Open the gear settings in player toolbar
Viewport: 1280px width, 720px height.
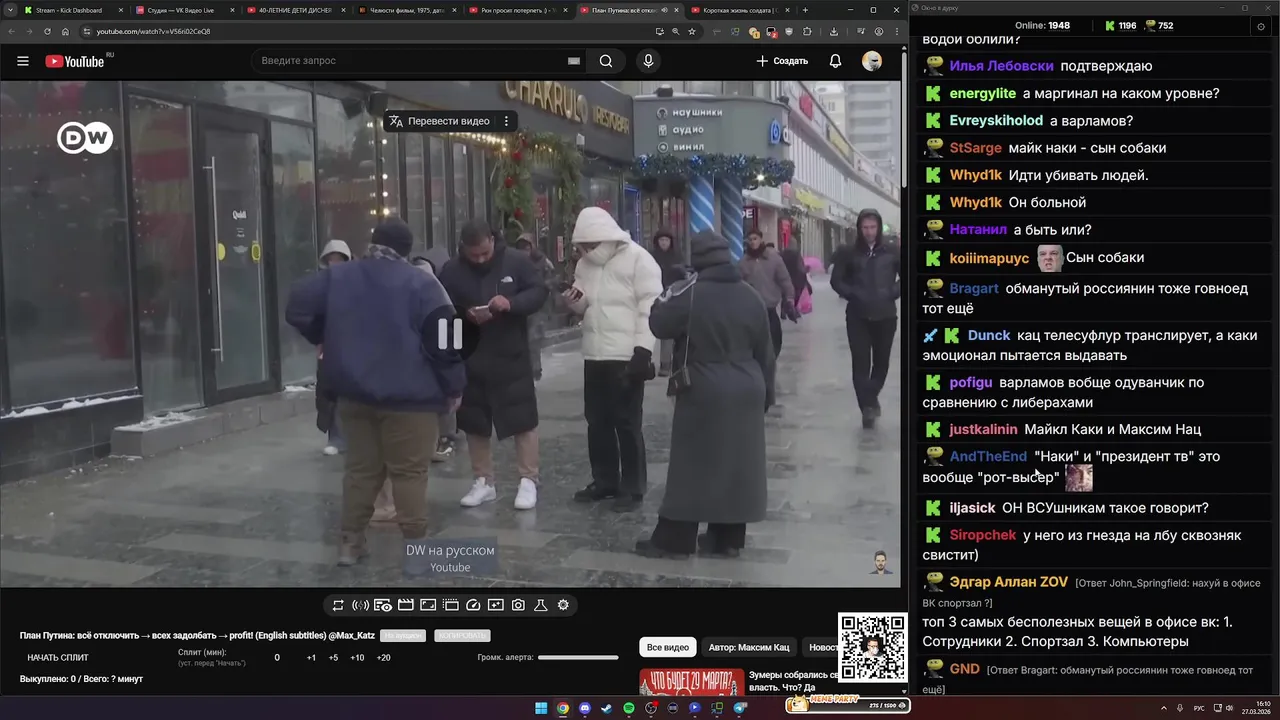tap(563, 605)
